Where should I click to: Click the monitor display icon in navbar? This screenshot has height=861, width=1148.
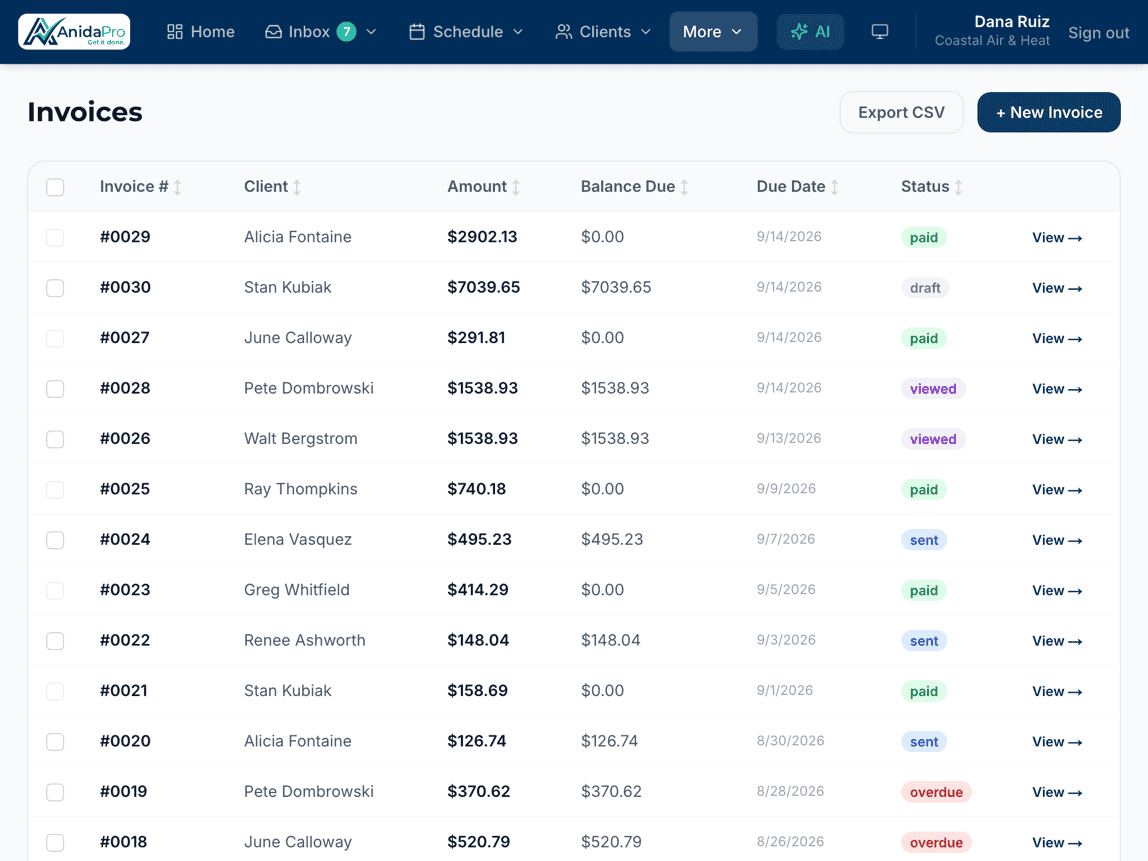coord(880,31)
